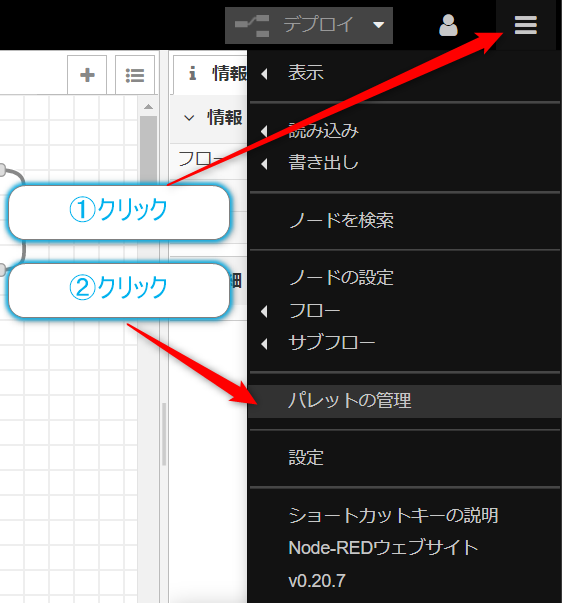Add a new flow tab with plus
The image size is (562, 603).
87,75
